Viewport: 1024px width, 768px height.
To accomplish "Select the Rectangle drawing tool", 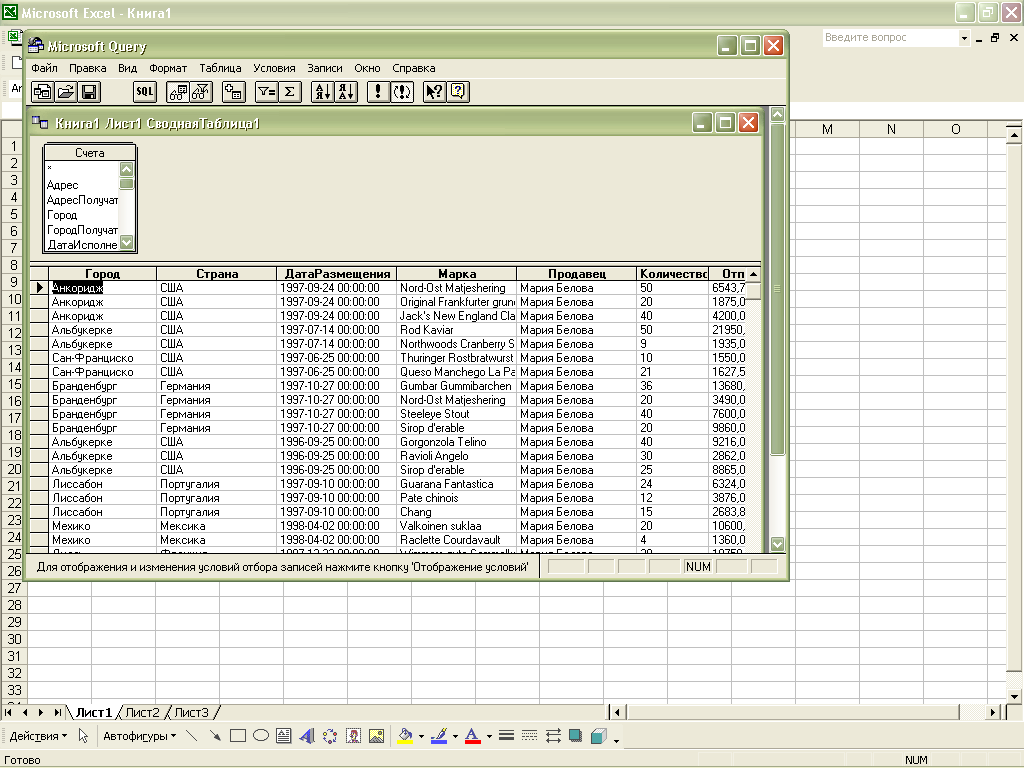I will [x=238, y=737].
